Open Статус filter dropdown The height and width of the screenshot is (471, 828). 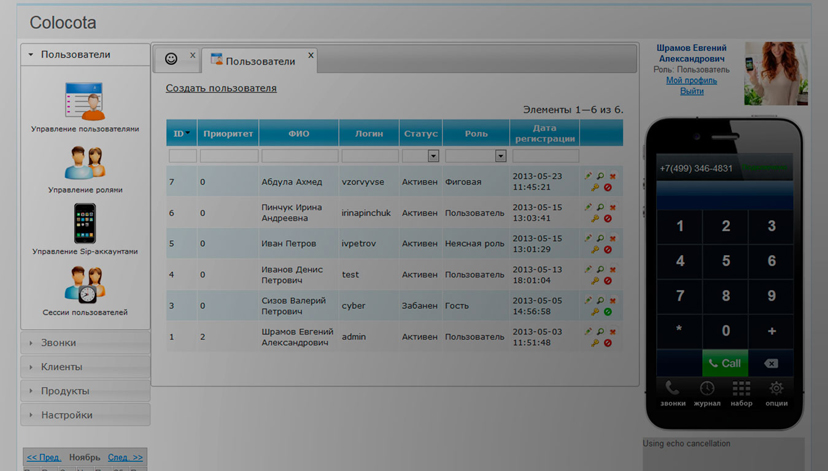433,156
